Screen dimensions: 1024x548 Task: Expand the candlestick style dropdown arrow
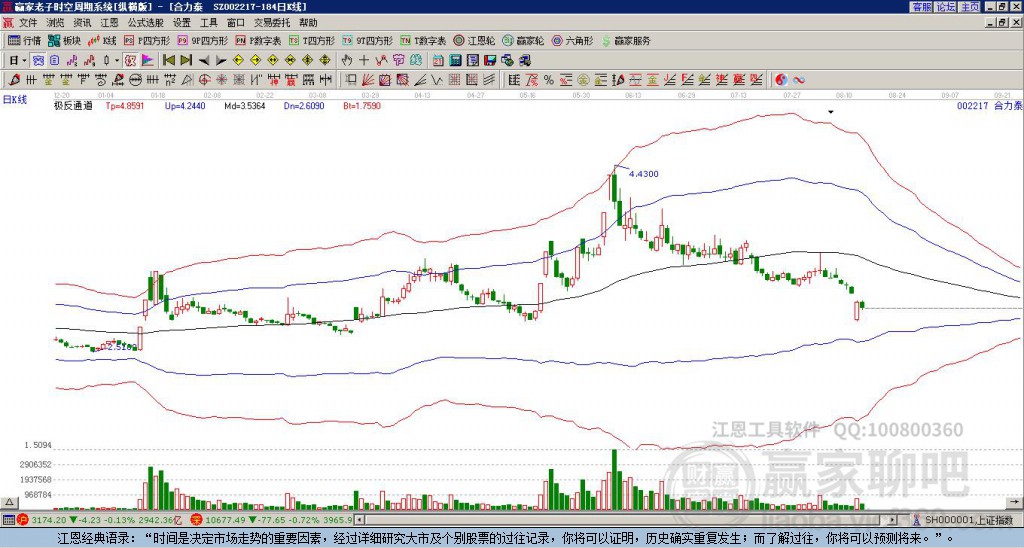click(117, 61)
